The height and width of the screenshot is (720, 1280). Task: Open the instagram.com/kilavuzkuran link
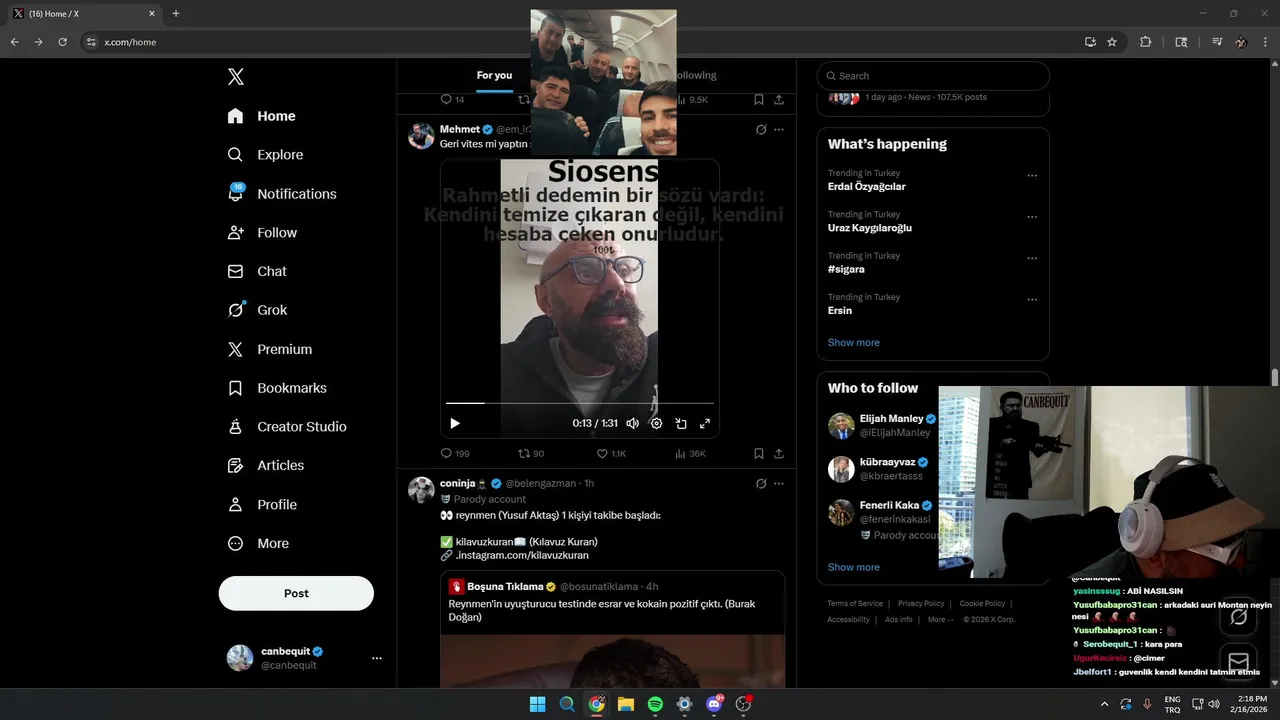click(x=522, y=555)
